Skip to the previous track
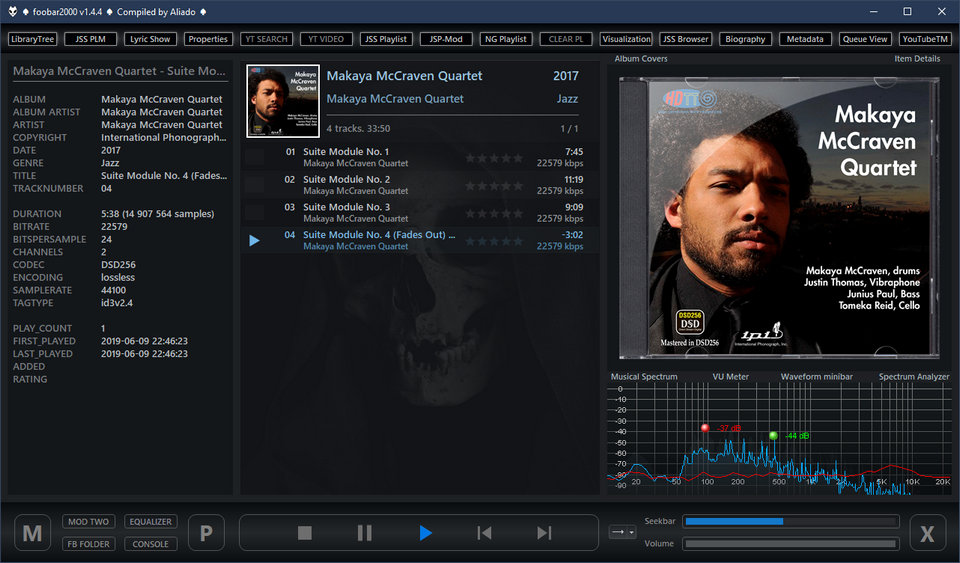 click(x=484, y=533)
